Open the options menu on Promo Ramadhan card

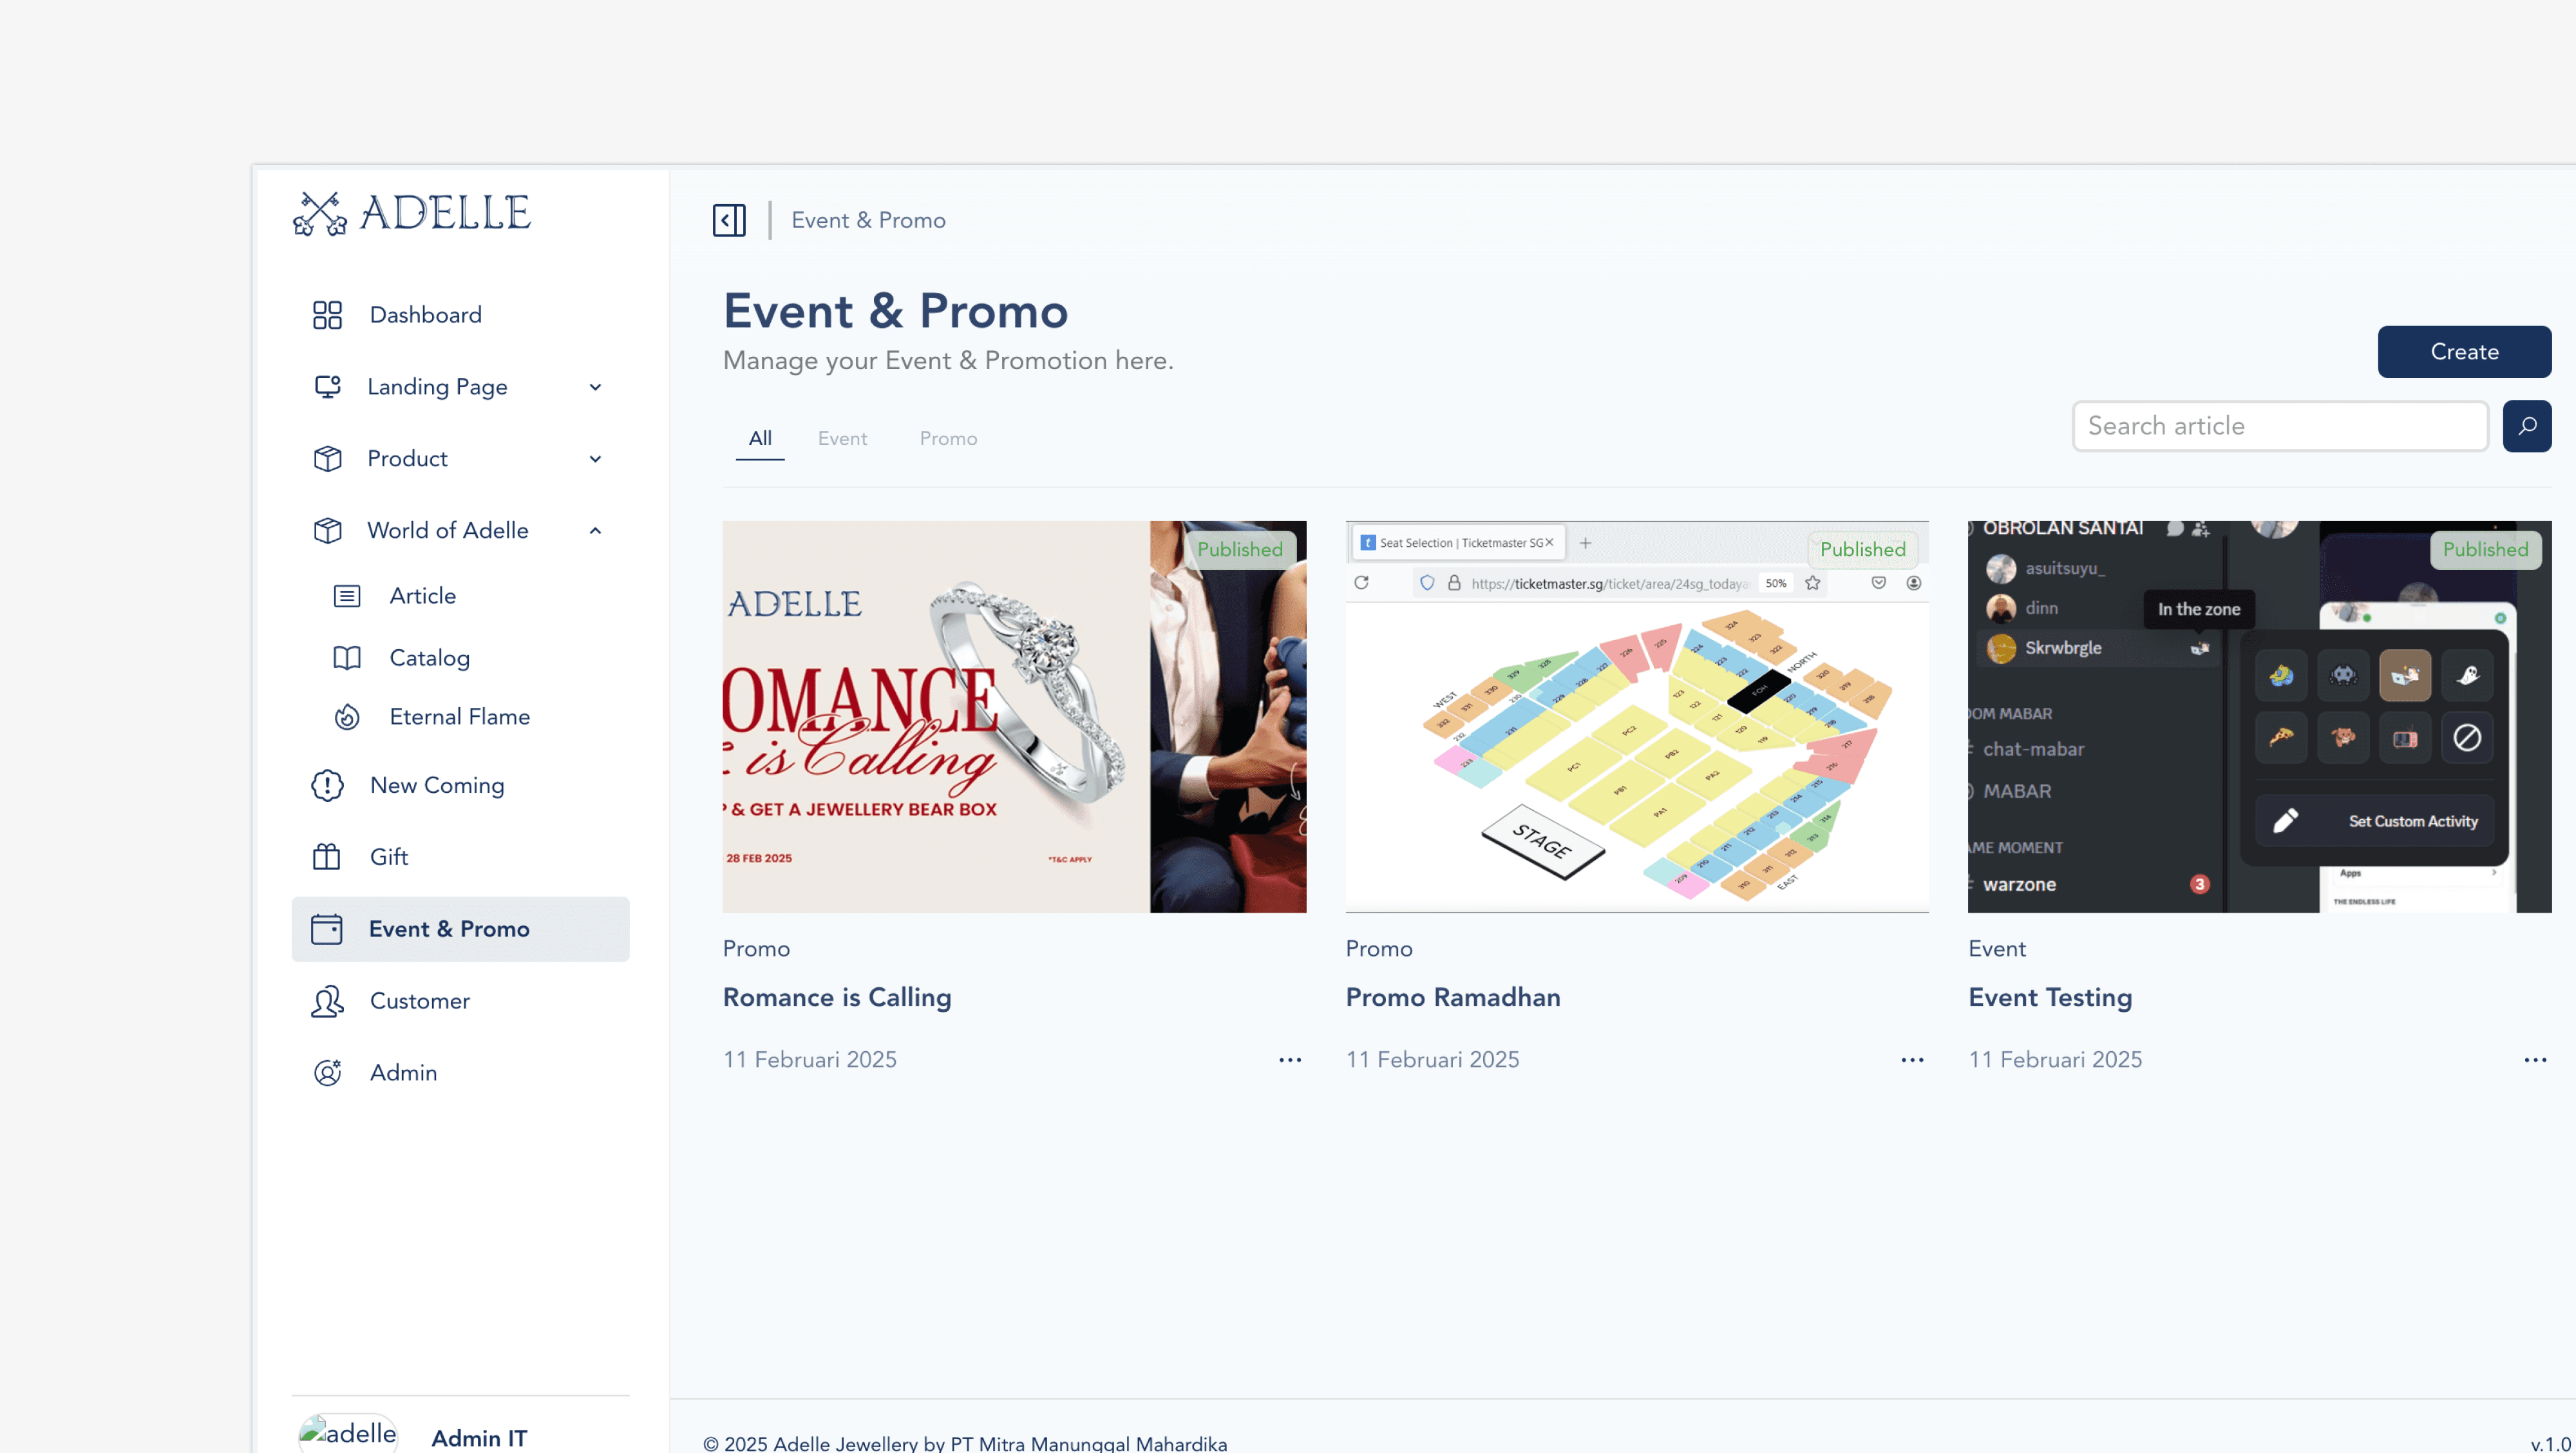click(x=1911, y=1060)
